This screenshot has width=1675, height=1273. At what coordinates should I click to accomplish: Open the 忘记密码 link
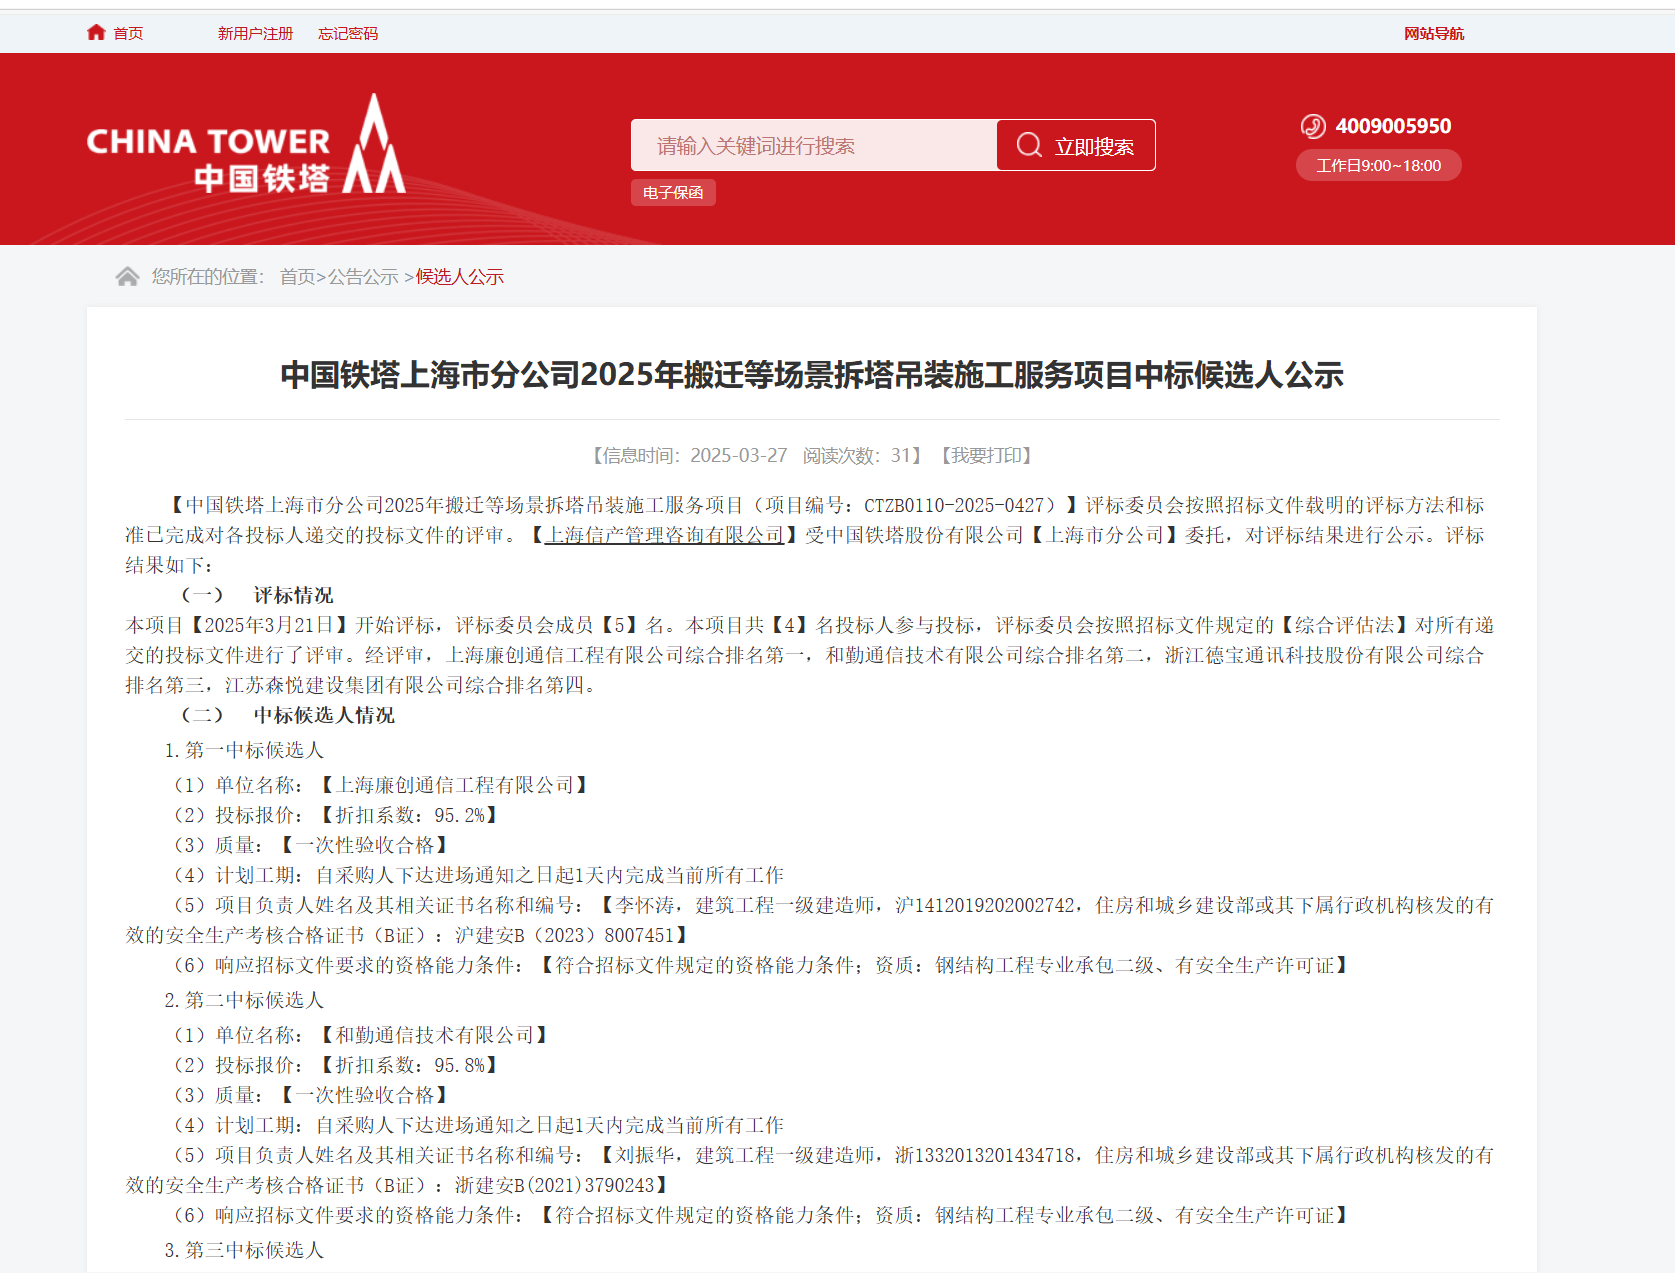click(348, 34)
